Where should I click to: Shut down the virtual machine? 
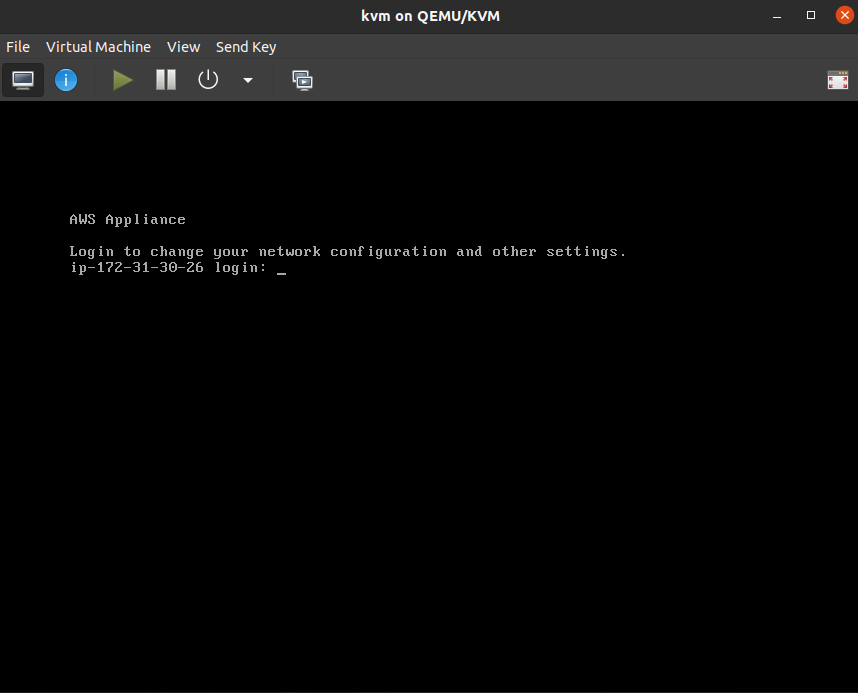click(x=208, y=80)
